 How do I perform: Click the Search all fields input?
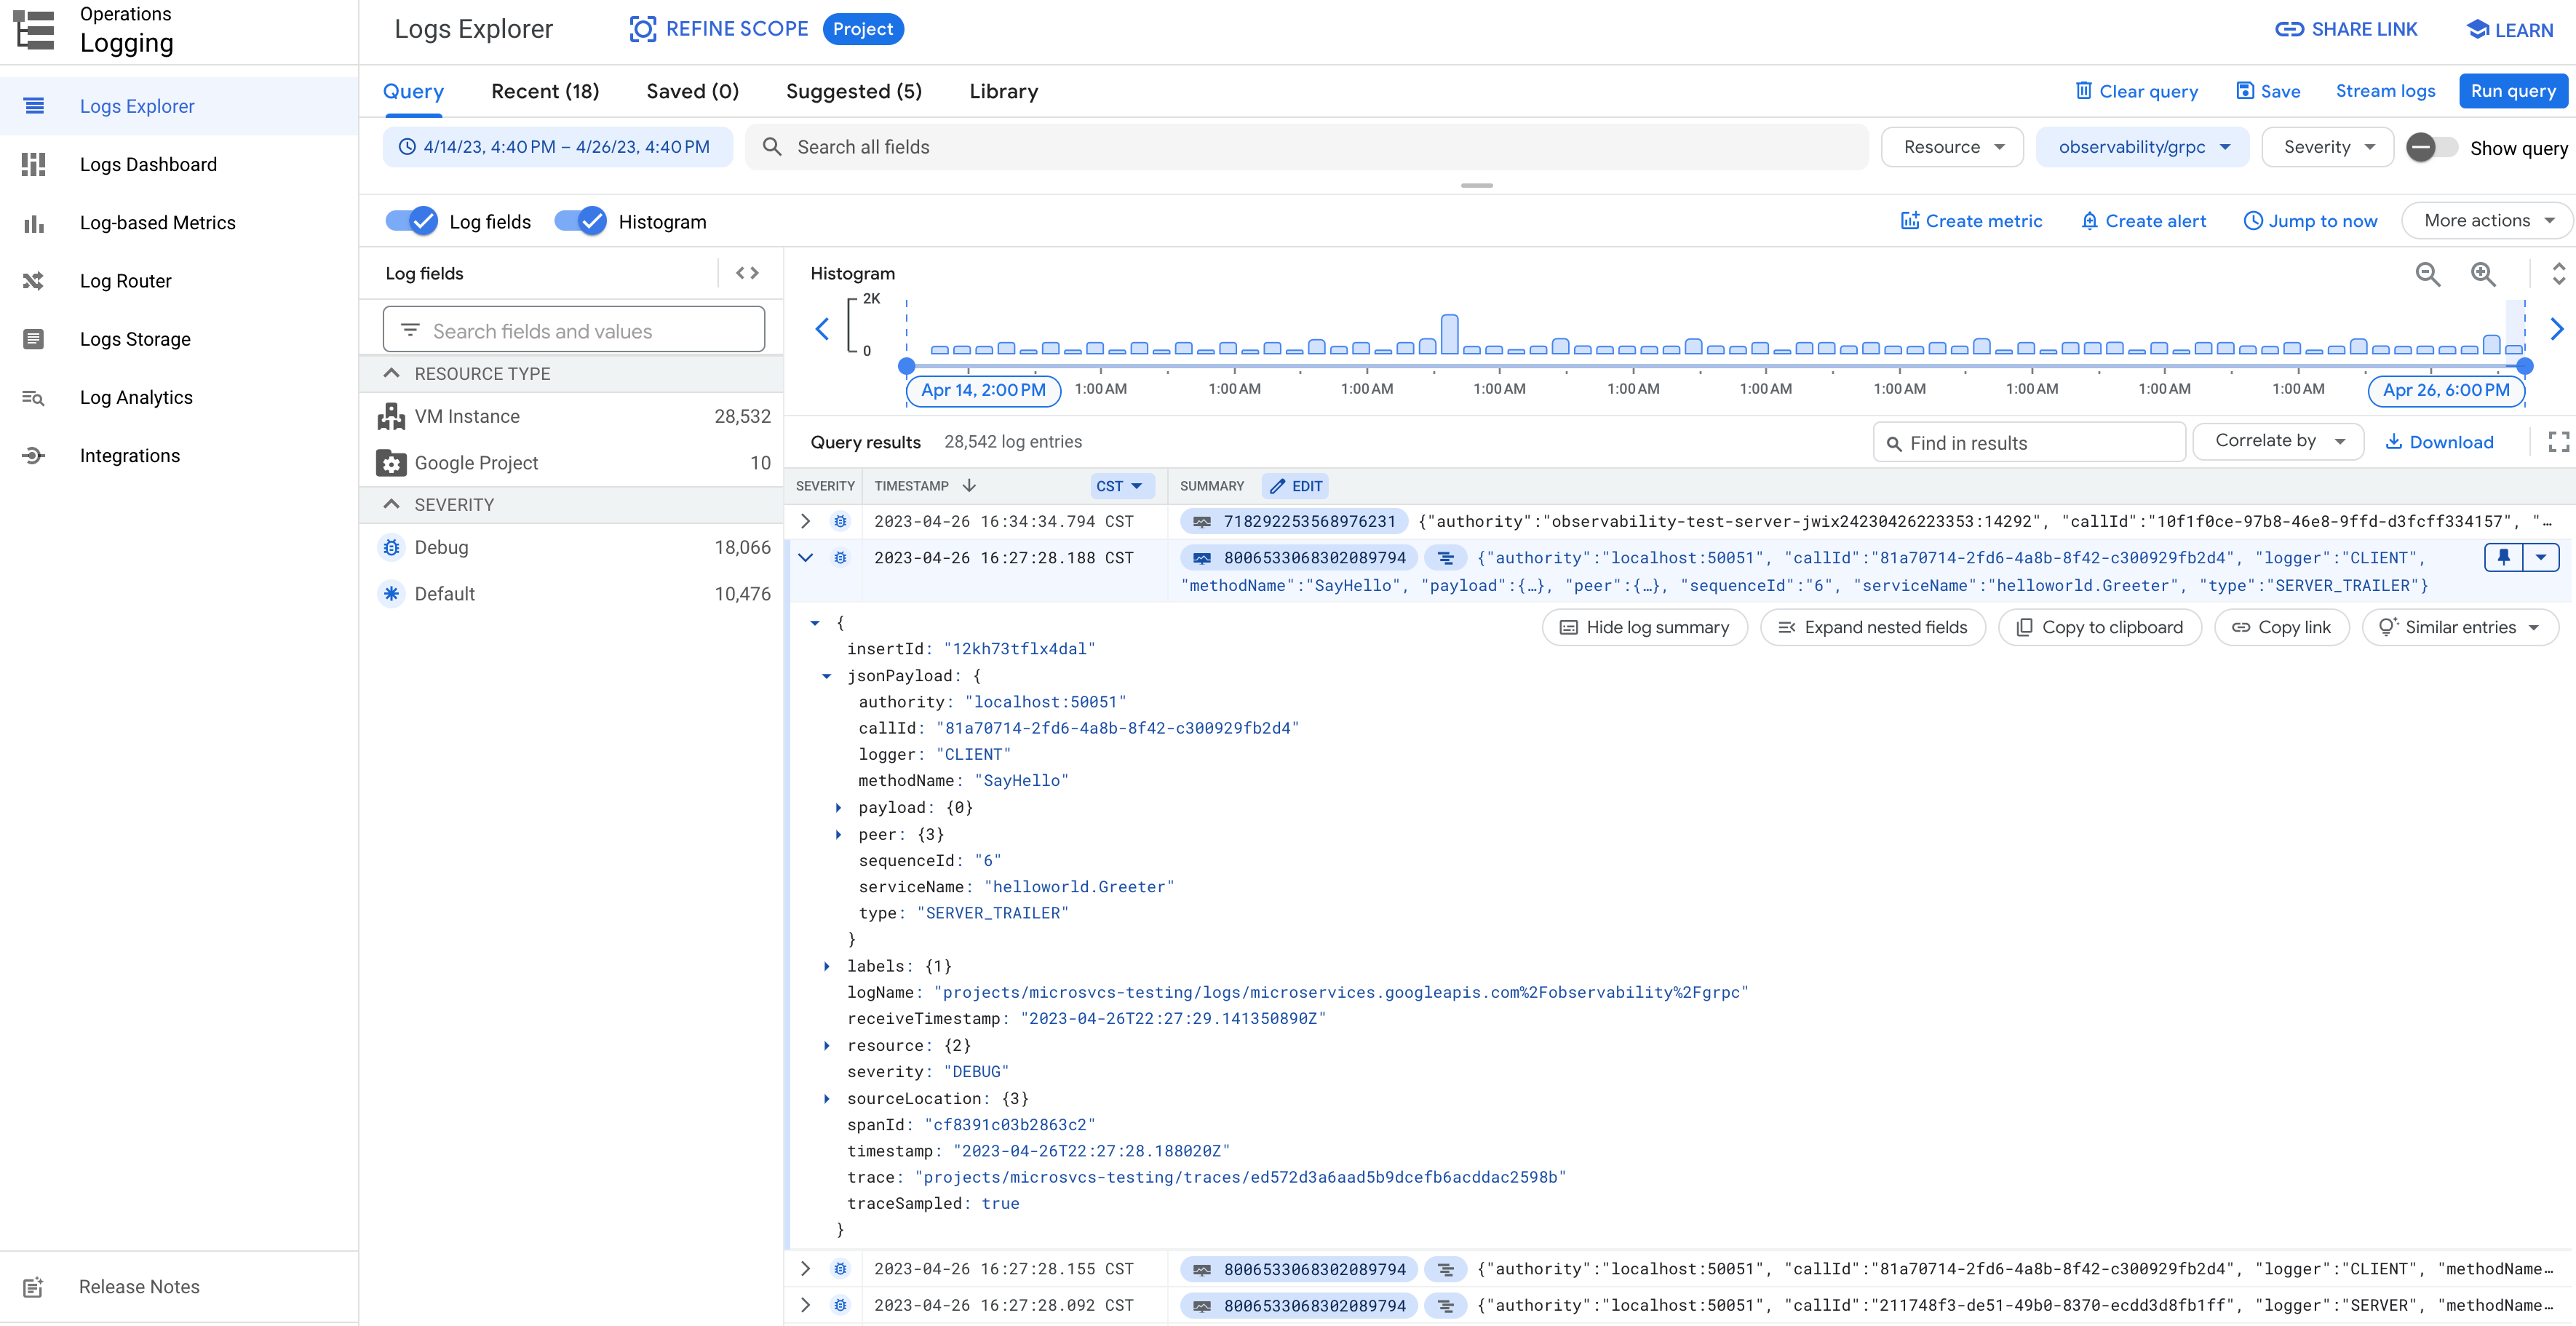(x=1306, y=147)
